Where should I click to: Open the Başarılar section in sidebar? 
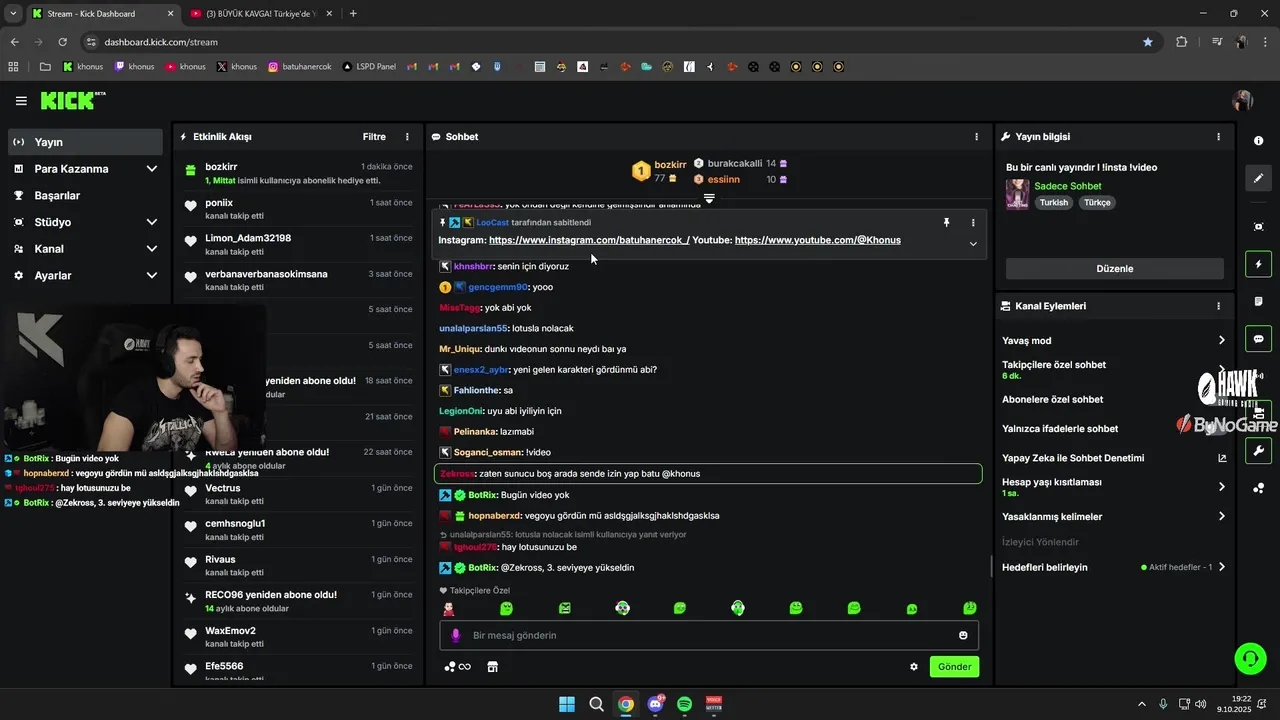point(85,195)
